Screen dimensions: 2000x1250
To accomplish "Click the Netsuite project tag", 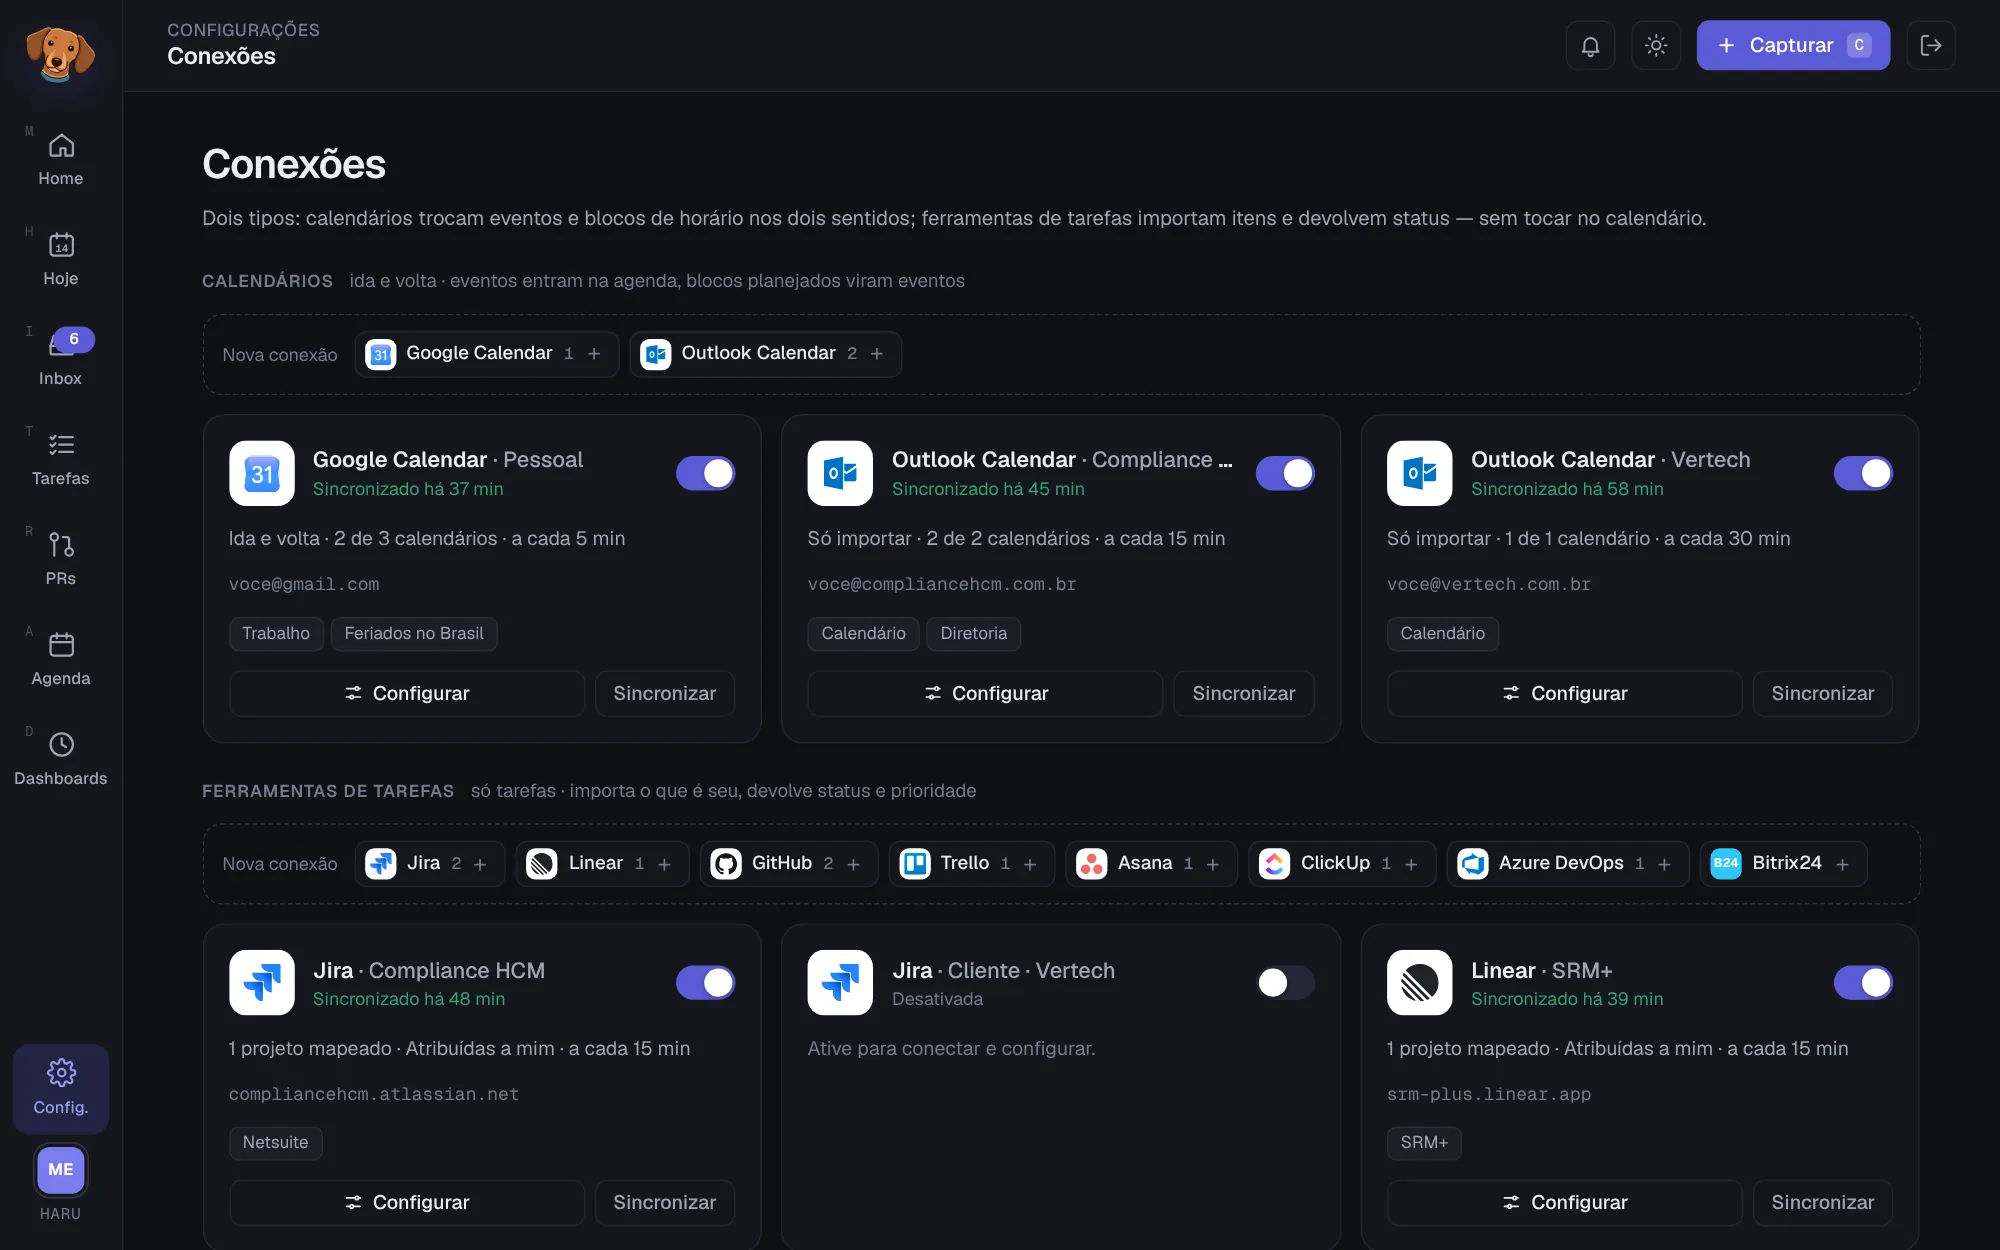I will (275, 1142).
